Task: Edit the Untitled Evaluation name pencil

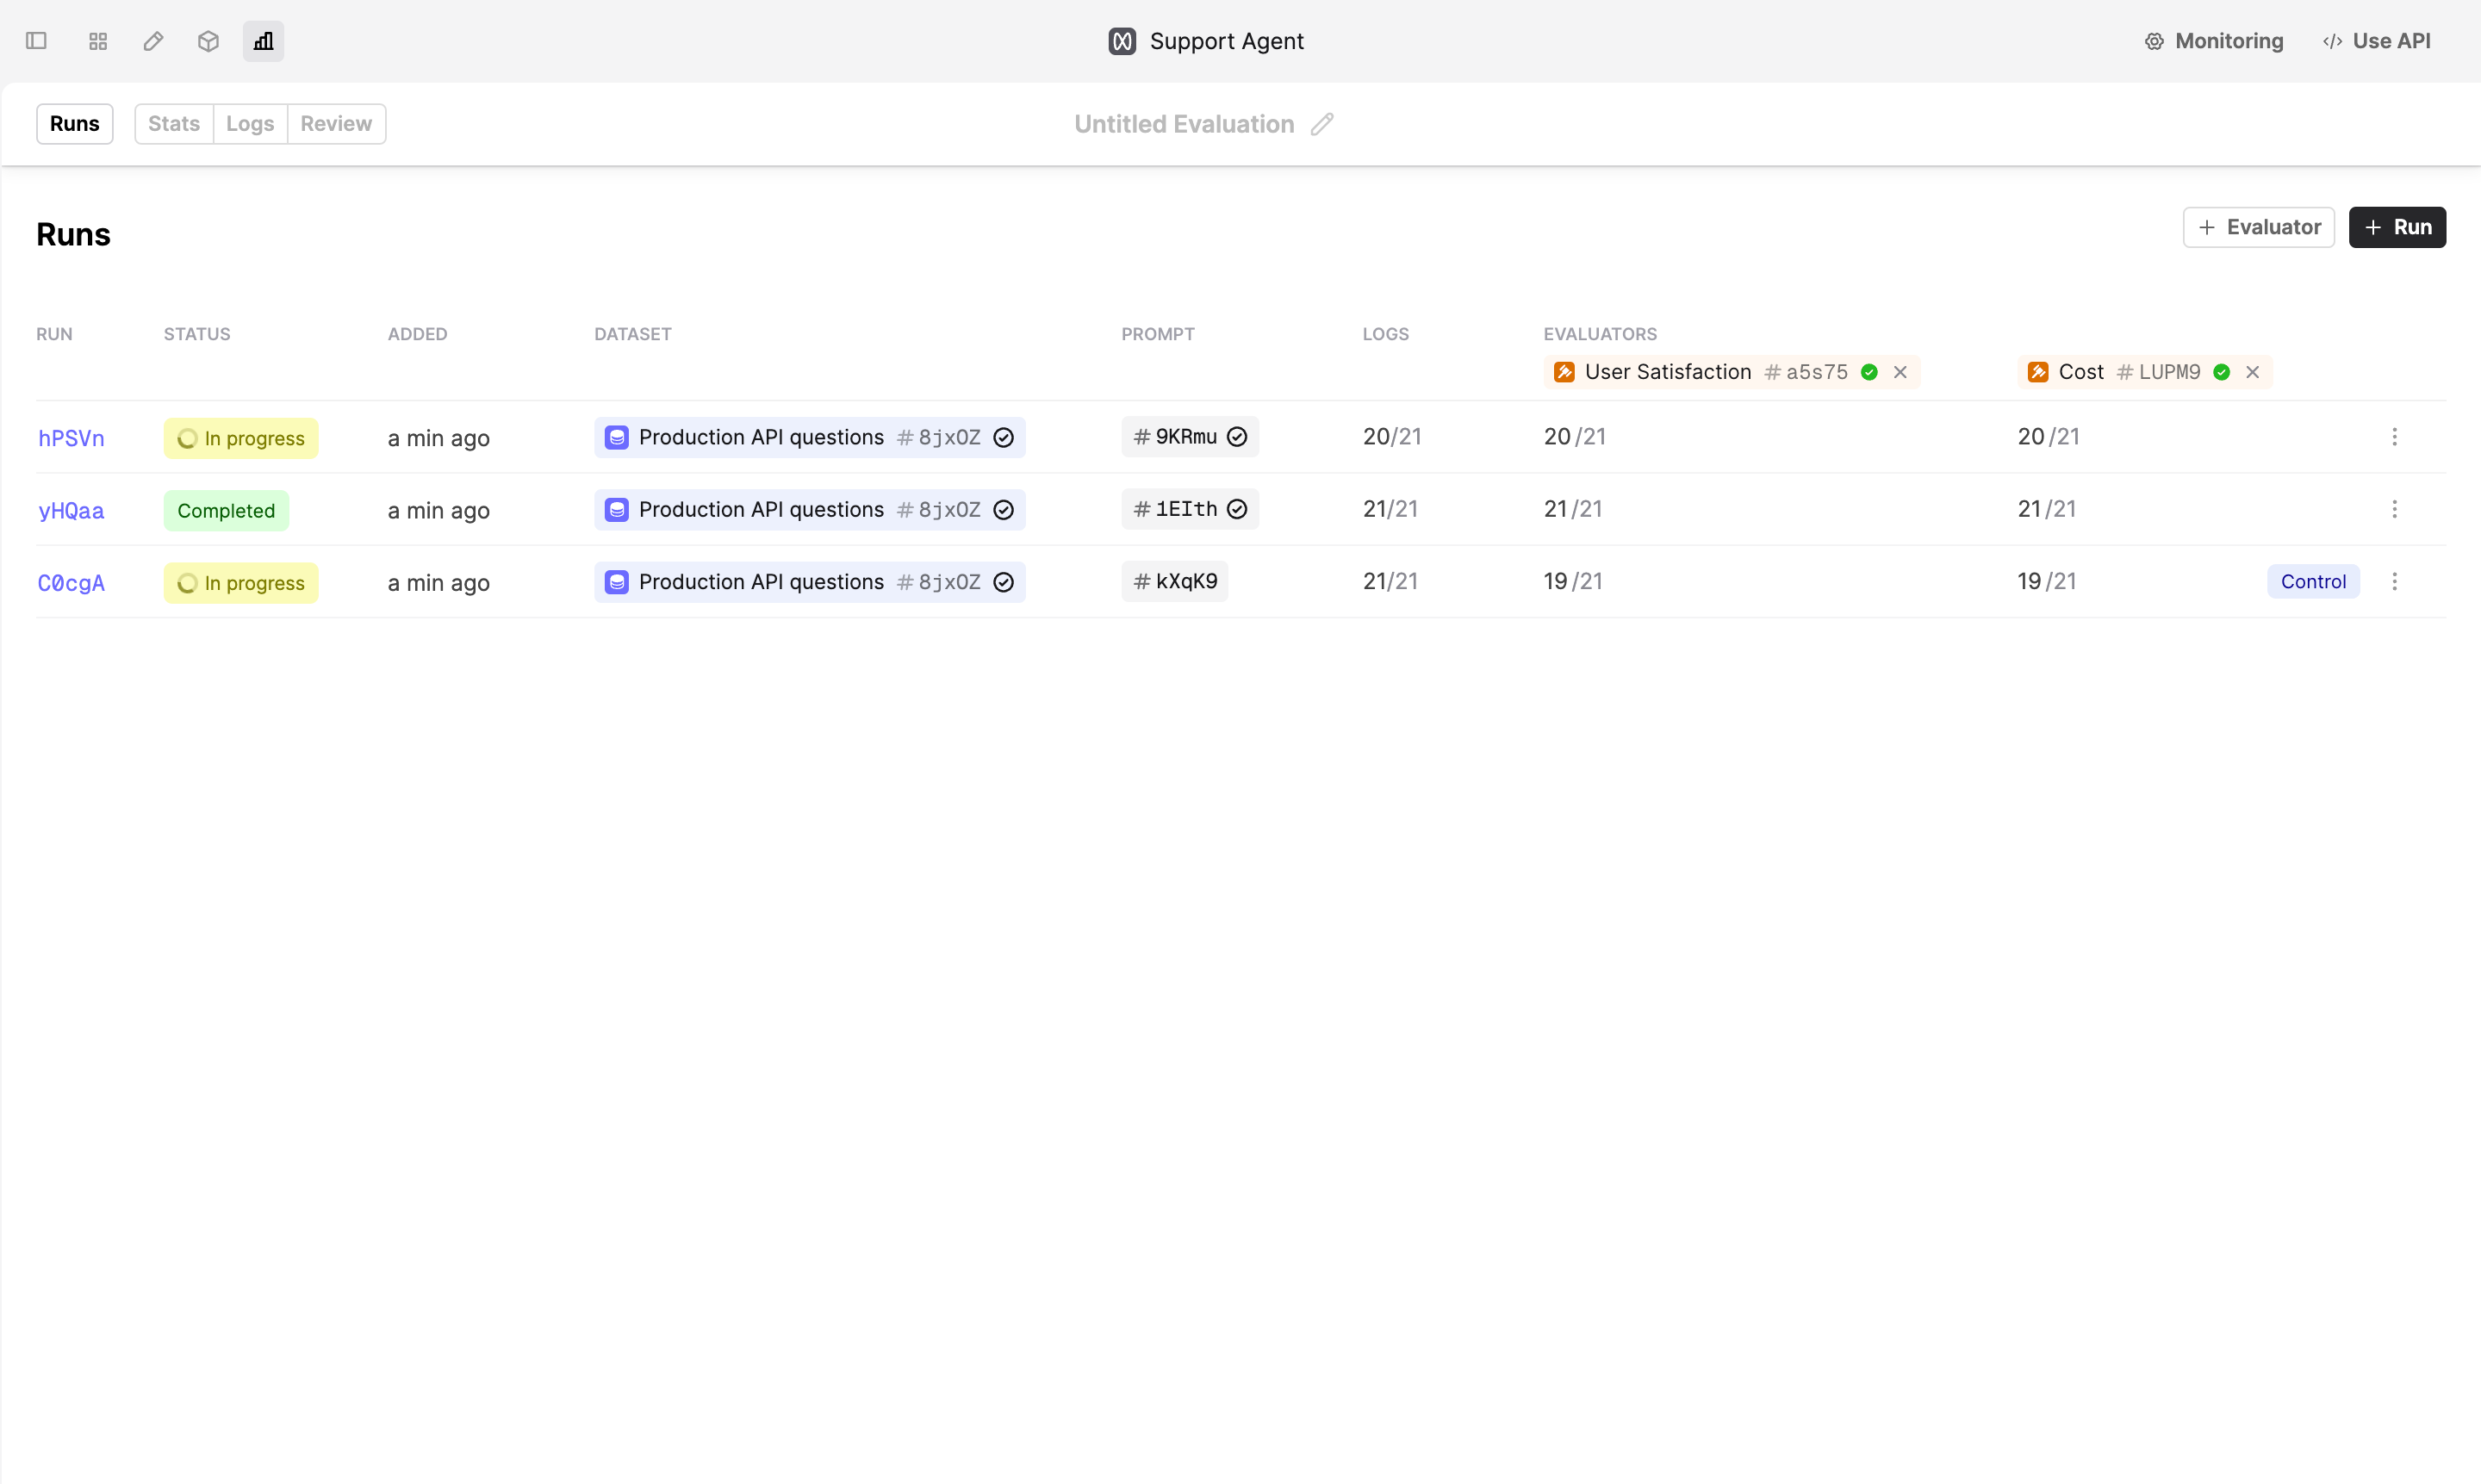Action: point(1322,124)
